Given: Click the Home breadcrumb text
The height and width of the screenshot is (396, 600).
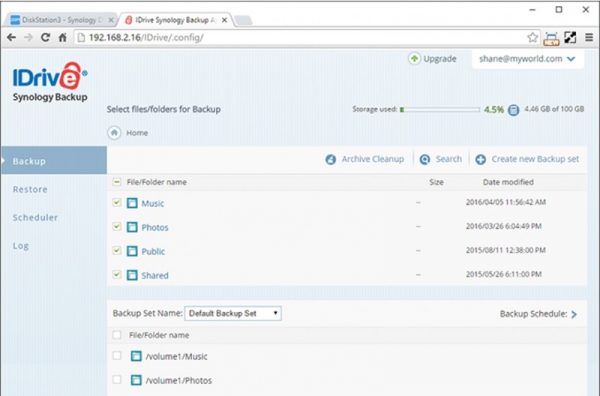Looking at the screenshot, I should tap(137, 133).
